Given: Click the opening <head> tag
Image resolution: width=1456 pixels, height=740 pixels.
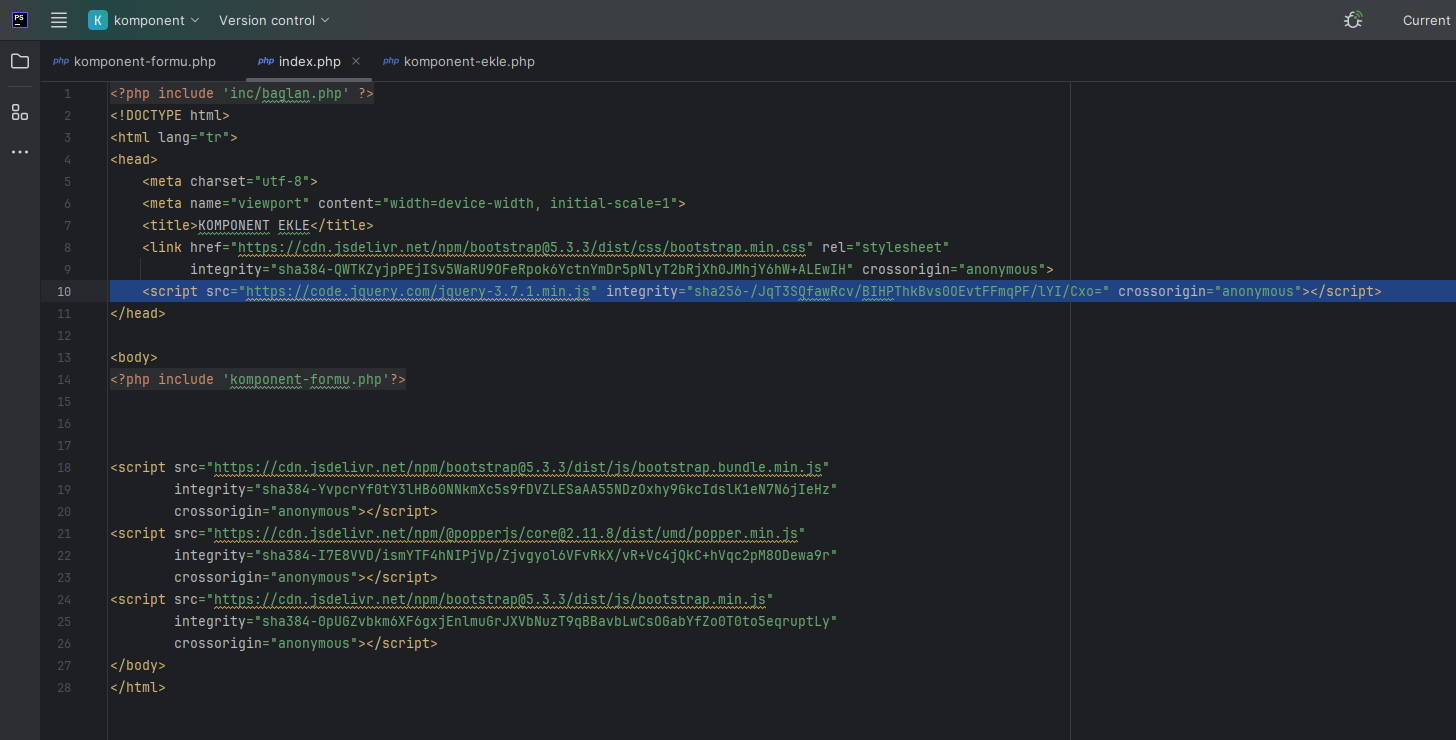Looking at the screenshot, I should [x=134, y=159].
